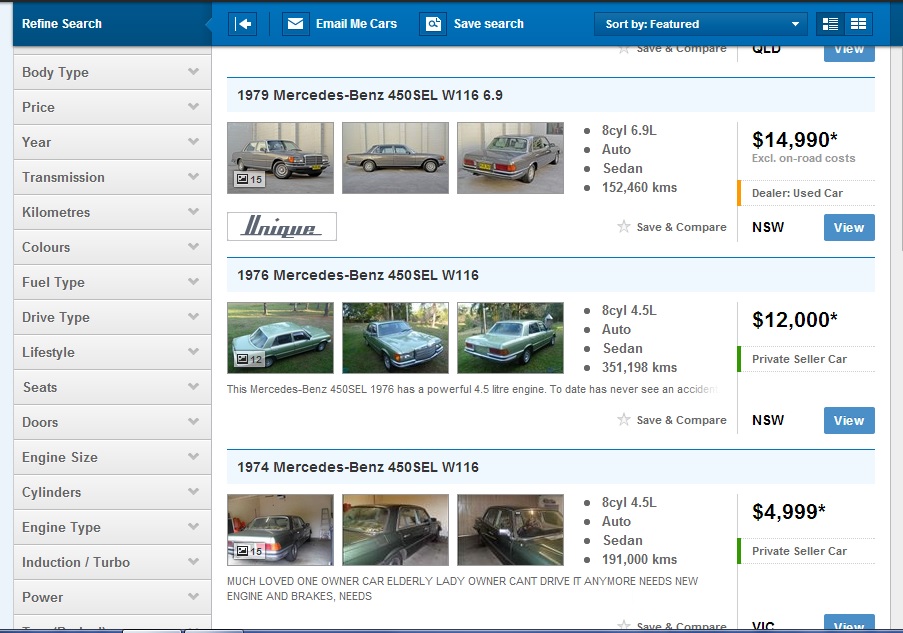Open Sort by: Featured dropdown
This screenshot has width=903, height=633.
[x=700, y=24]
